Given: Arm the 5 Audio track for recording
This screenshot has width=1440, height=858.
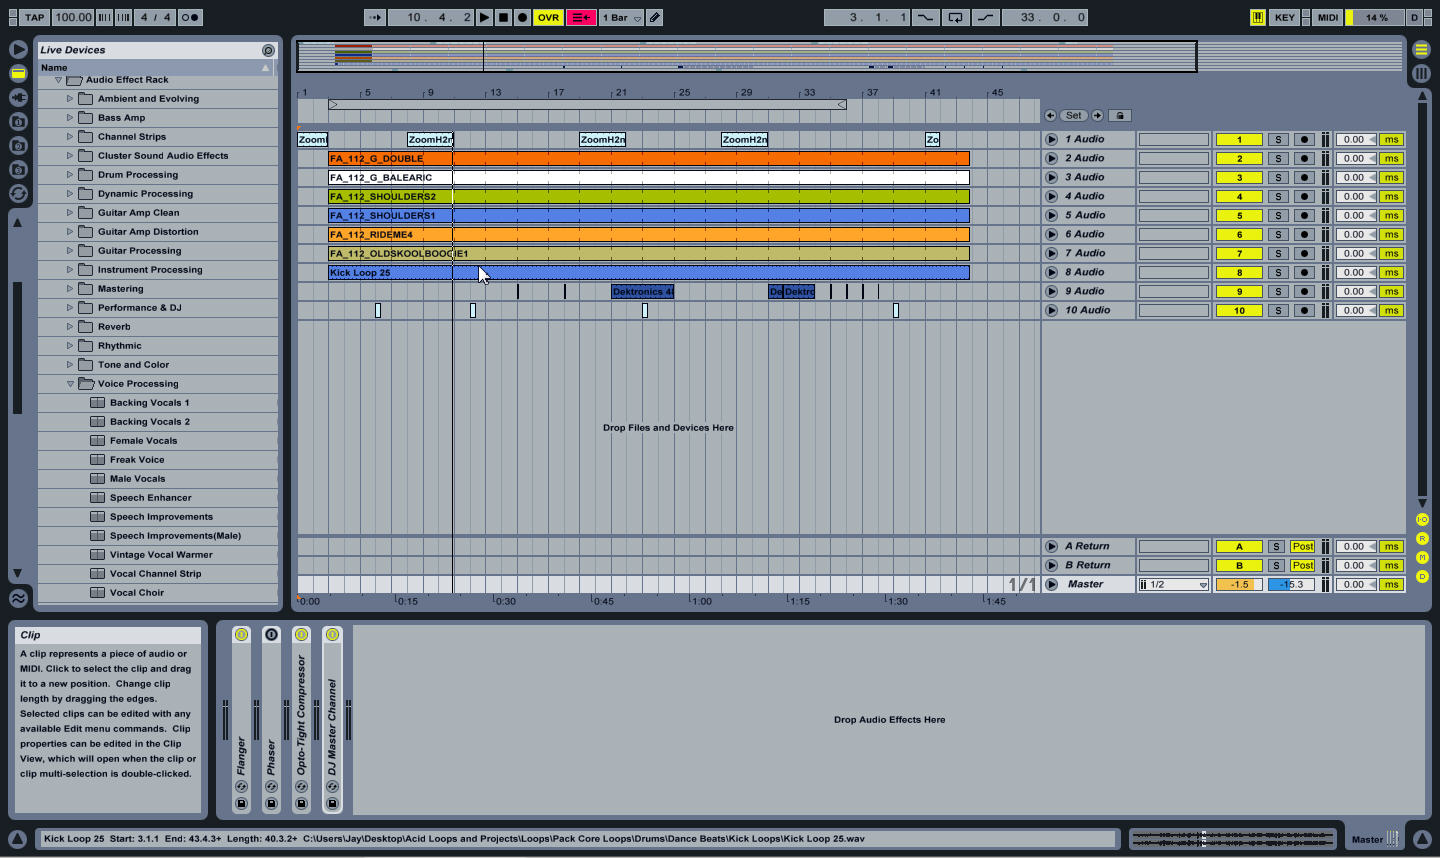Looking at the screenshot, I should (x=1303, y=215).
